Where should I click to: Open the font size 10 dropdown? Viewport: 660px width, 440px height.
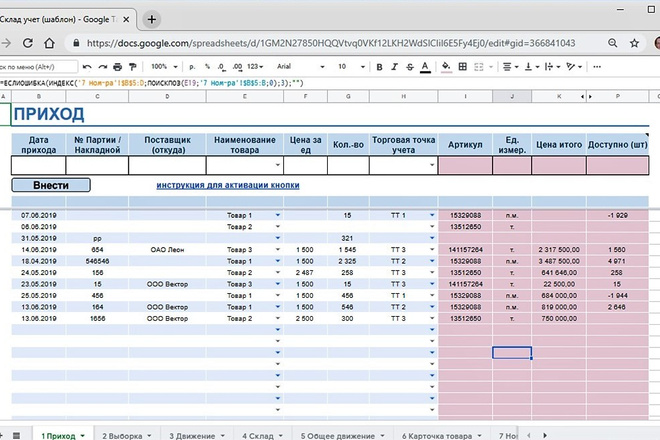[351, 67]
